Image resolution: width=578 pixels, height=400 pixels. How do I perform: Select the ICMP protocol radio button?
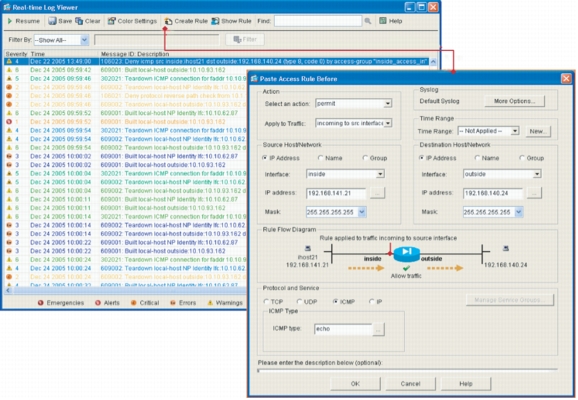click(335, 302)
